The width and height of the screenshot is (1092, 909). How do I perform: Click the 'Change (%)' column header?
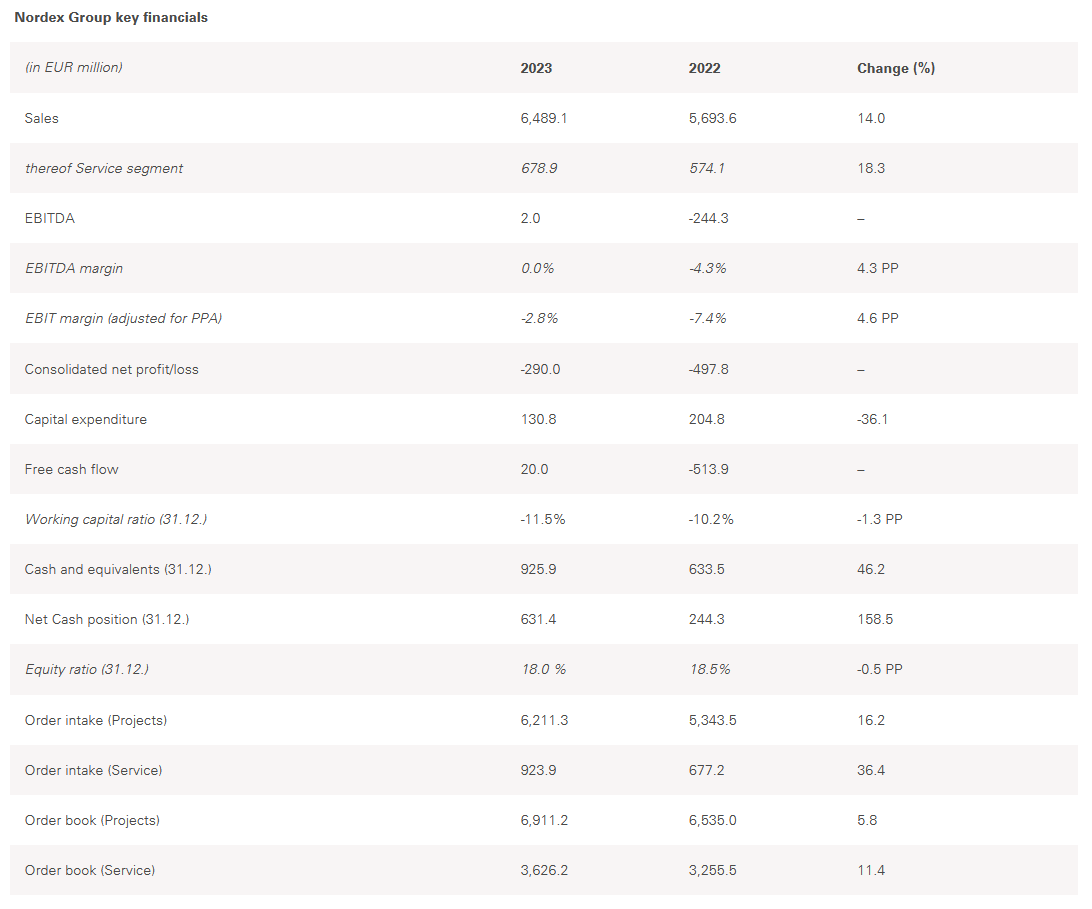coord(895,68)
